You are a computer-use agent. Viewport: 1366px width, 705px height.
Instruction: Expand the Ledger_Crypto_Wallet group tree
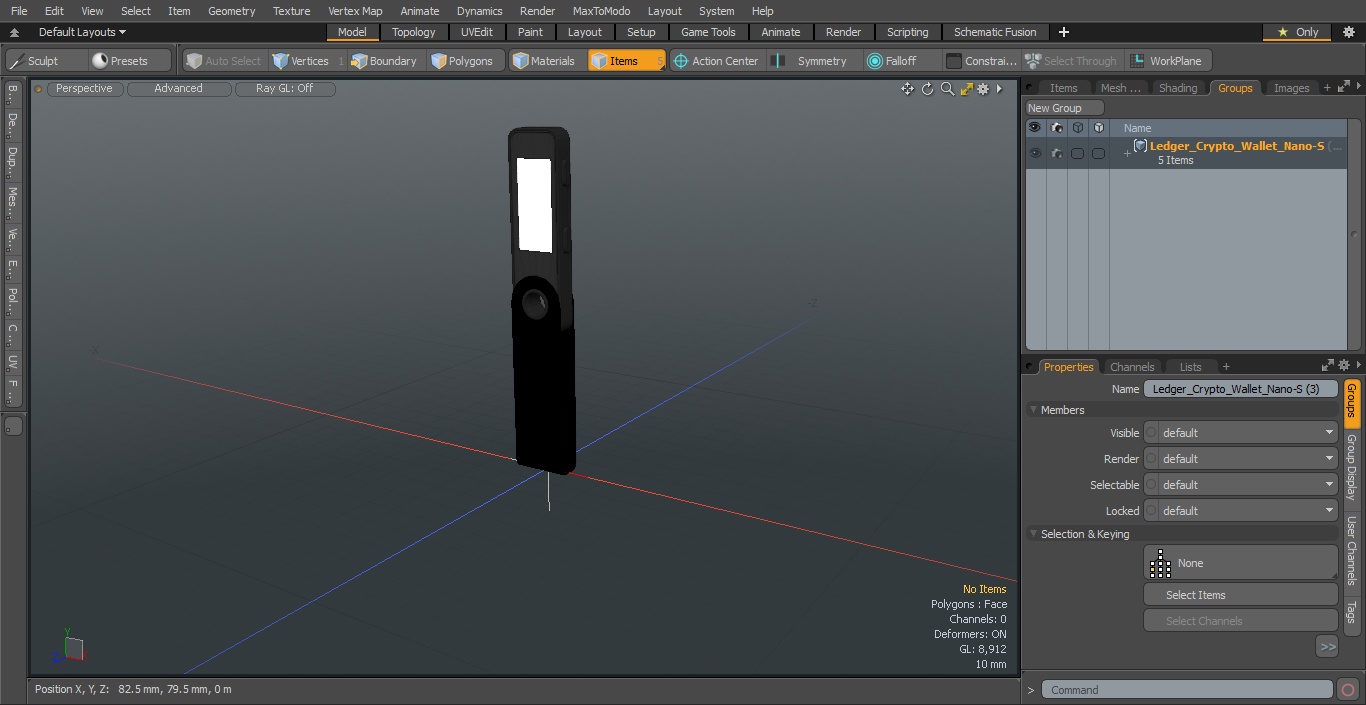(x=1127, y=153)
